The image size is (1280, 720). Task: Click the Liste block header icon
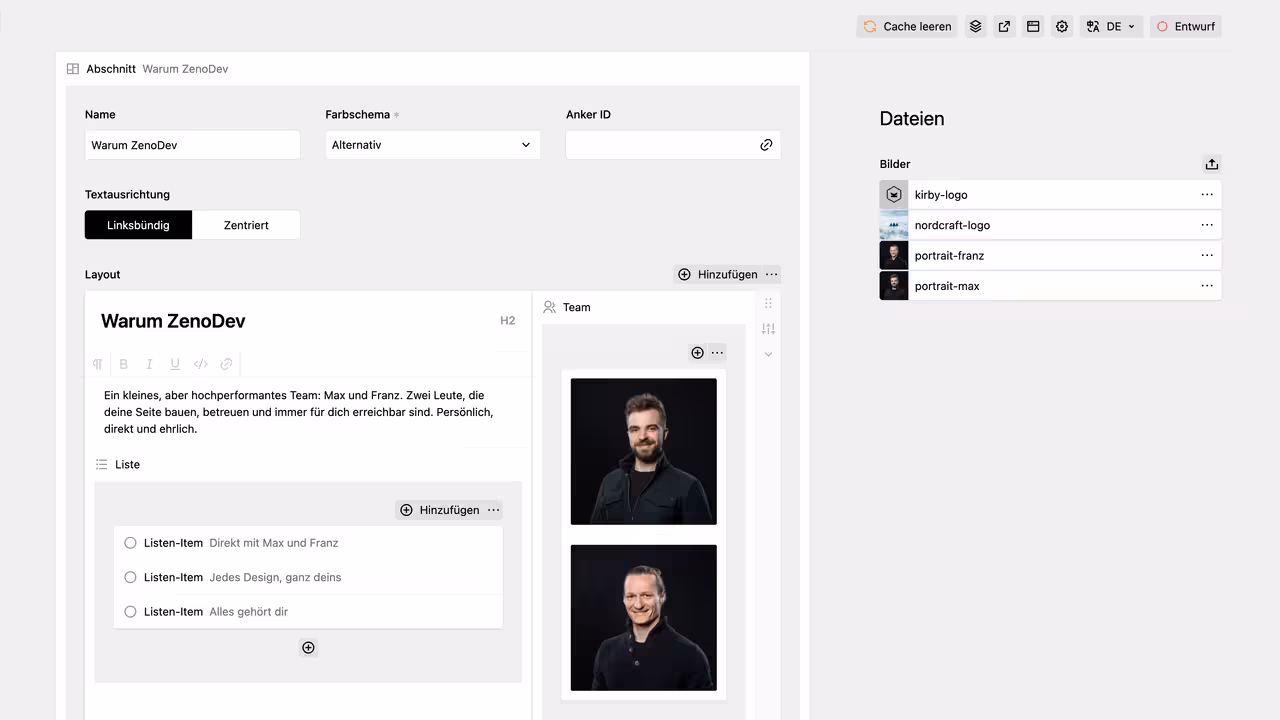tap(101, 464)
